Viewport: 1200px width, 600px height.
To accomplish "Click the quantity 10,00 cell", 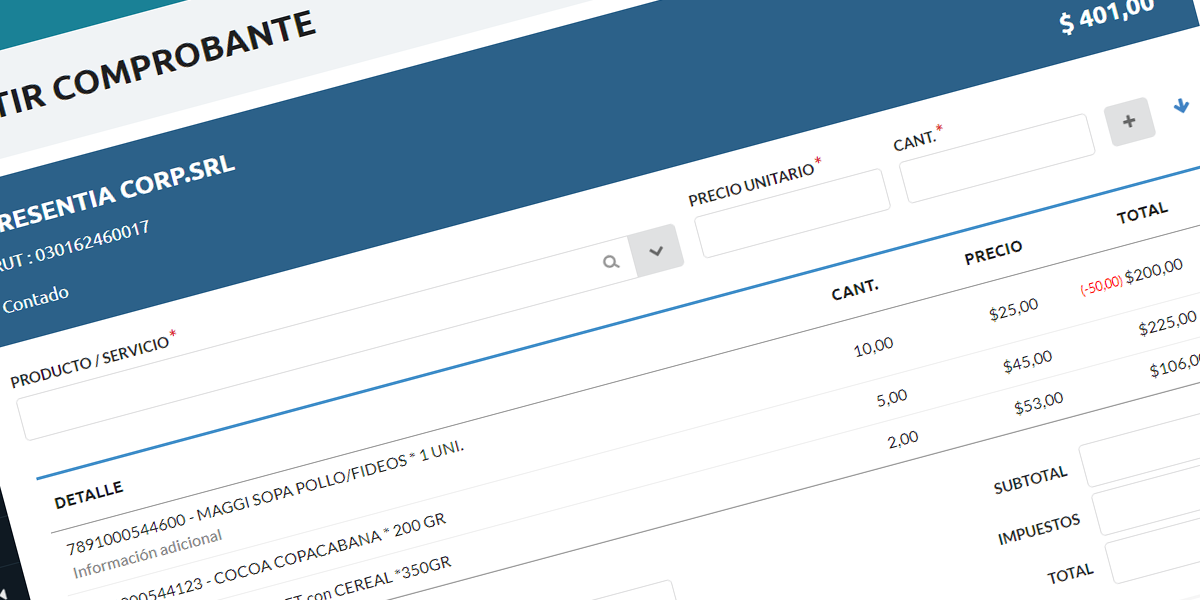I will coord(874,348).
